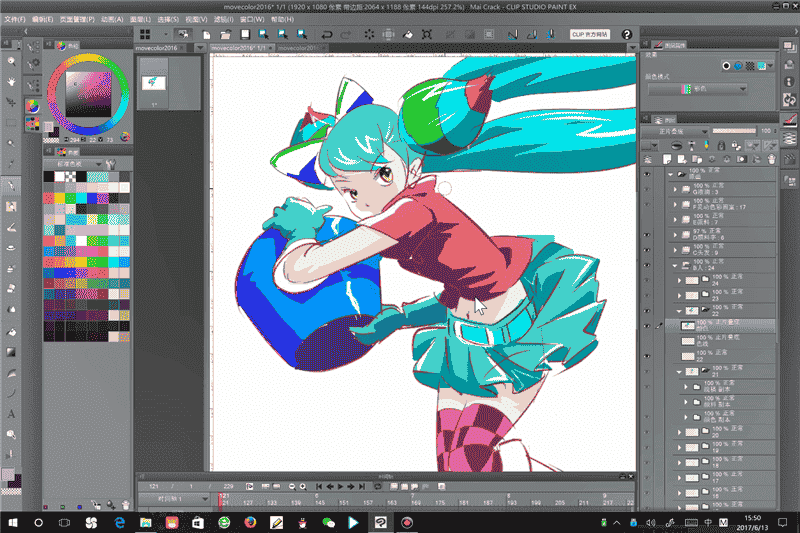This screenshot has width=800, height=533.
Task: Pick the black swatch in color set top row
Action: point(49,176)
